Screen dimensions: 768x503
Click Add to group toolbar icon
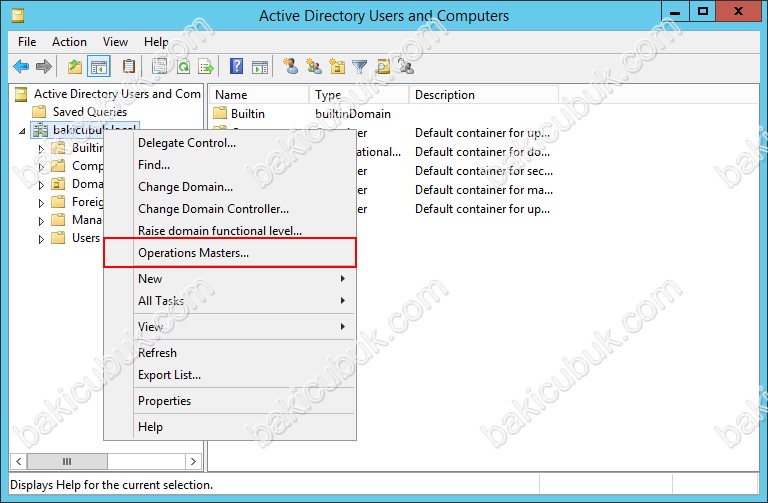(x=406, y=66)
